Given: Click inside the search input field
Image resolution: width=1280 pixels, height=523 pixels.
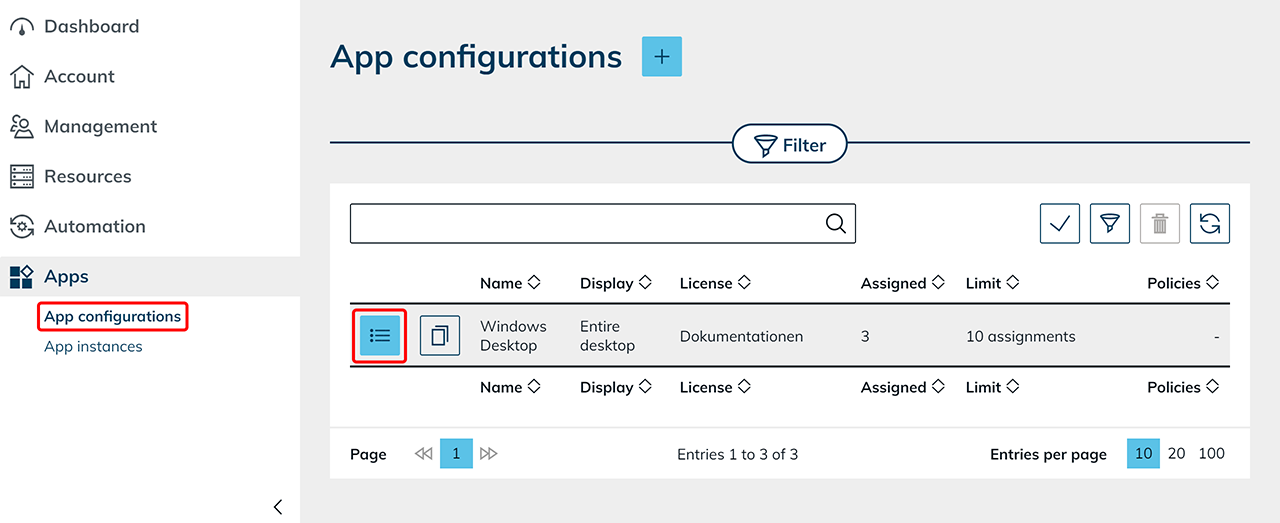Looking at the screenshot, I should tap(585, 224).
